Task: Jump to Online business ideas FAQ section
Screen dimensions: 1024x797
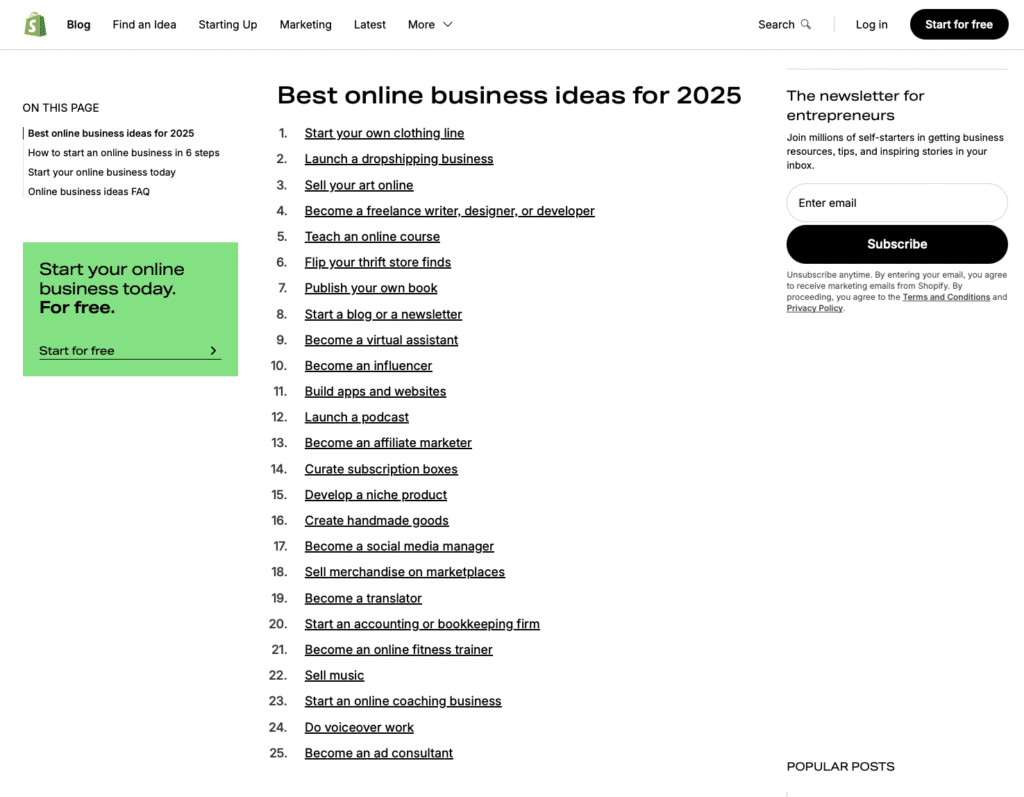Action: coord(89,192)
